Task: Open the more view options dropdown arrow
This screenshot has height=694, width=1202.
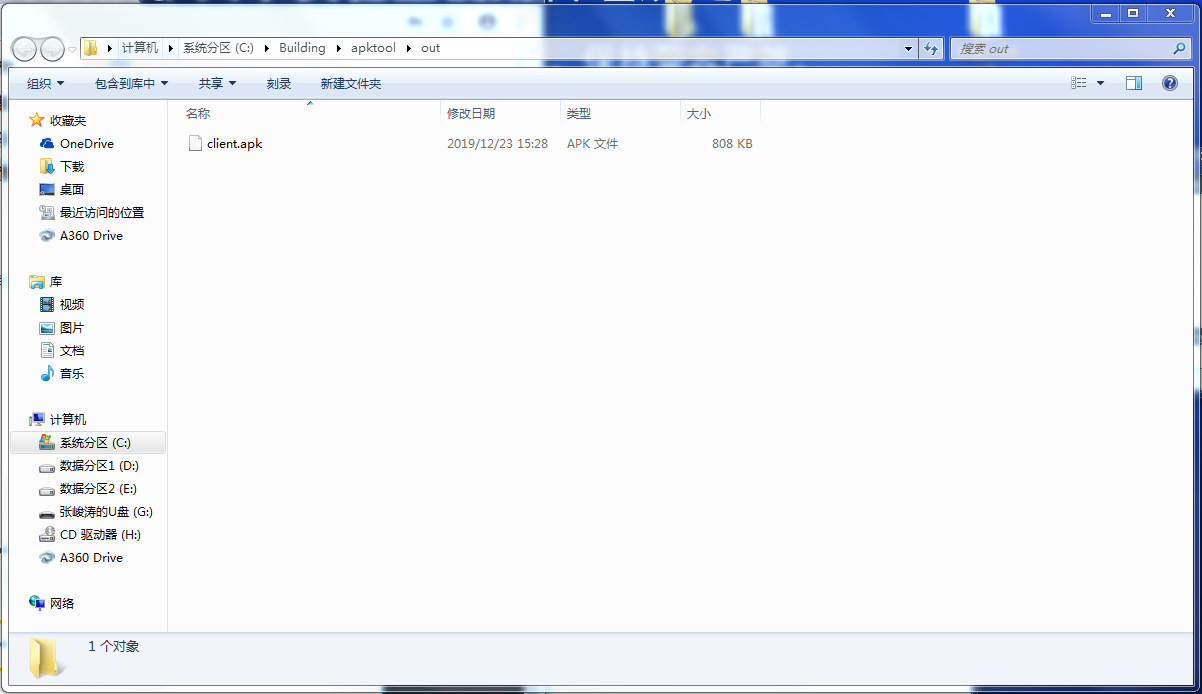Action: point(1101,84)
